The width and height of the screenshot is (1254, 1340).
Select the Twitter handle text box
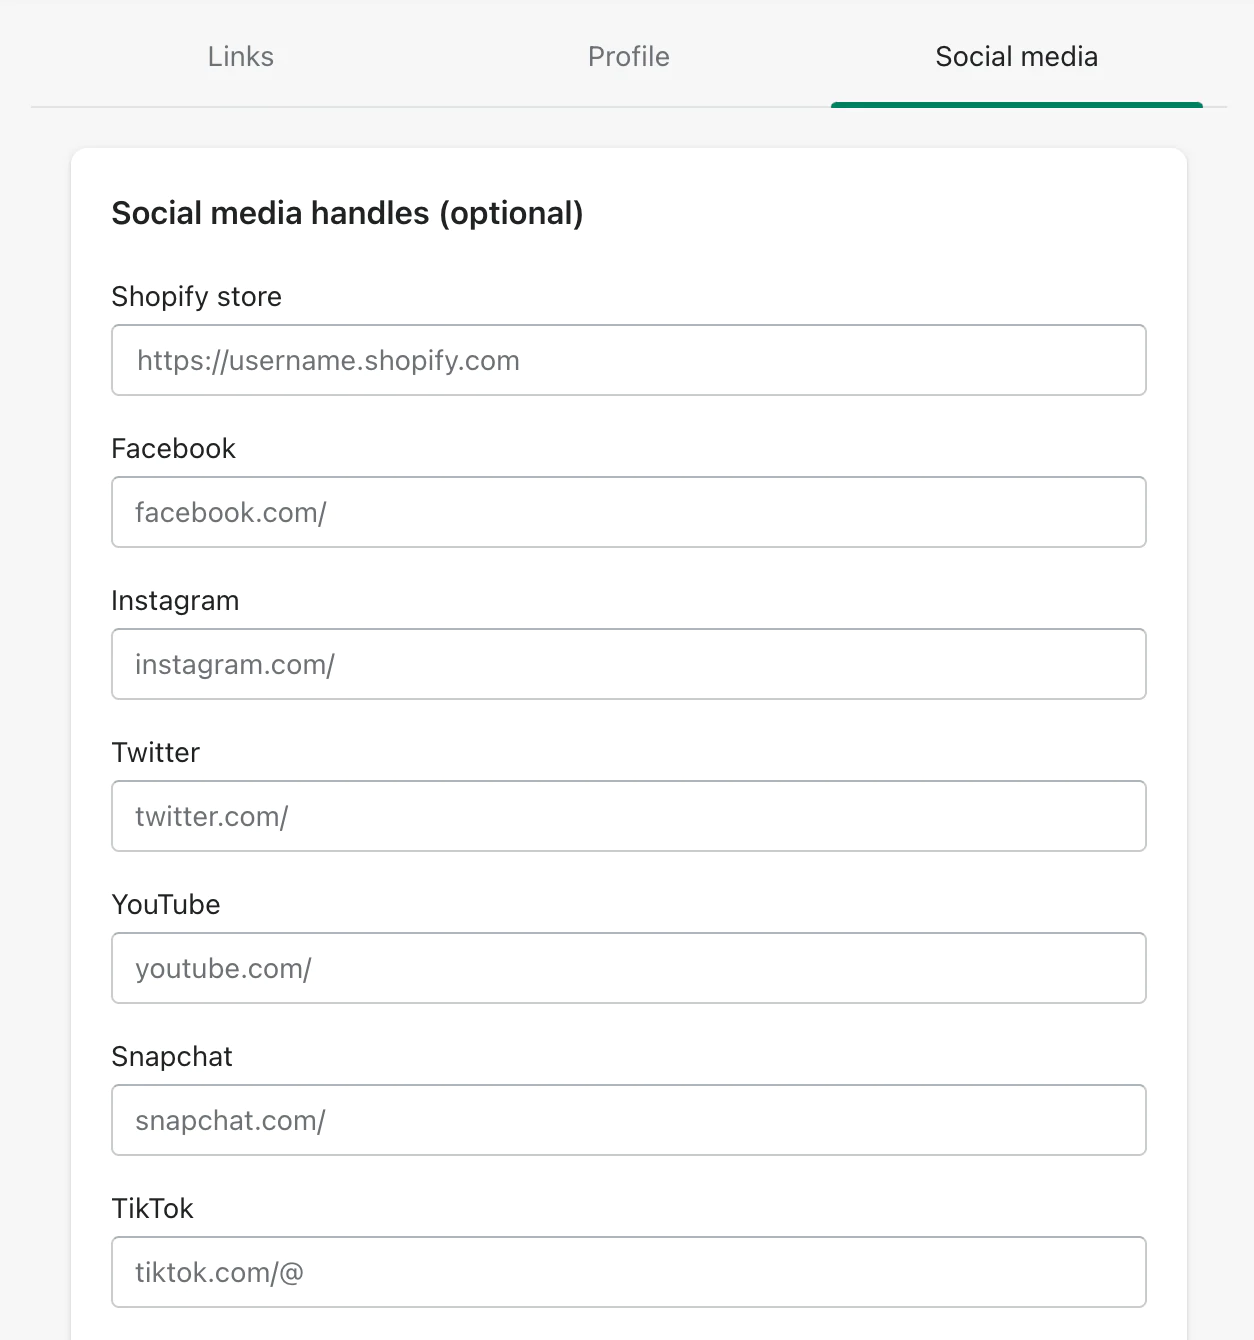[x=628, y=816]
